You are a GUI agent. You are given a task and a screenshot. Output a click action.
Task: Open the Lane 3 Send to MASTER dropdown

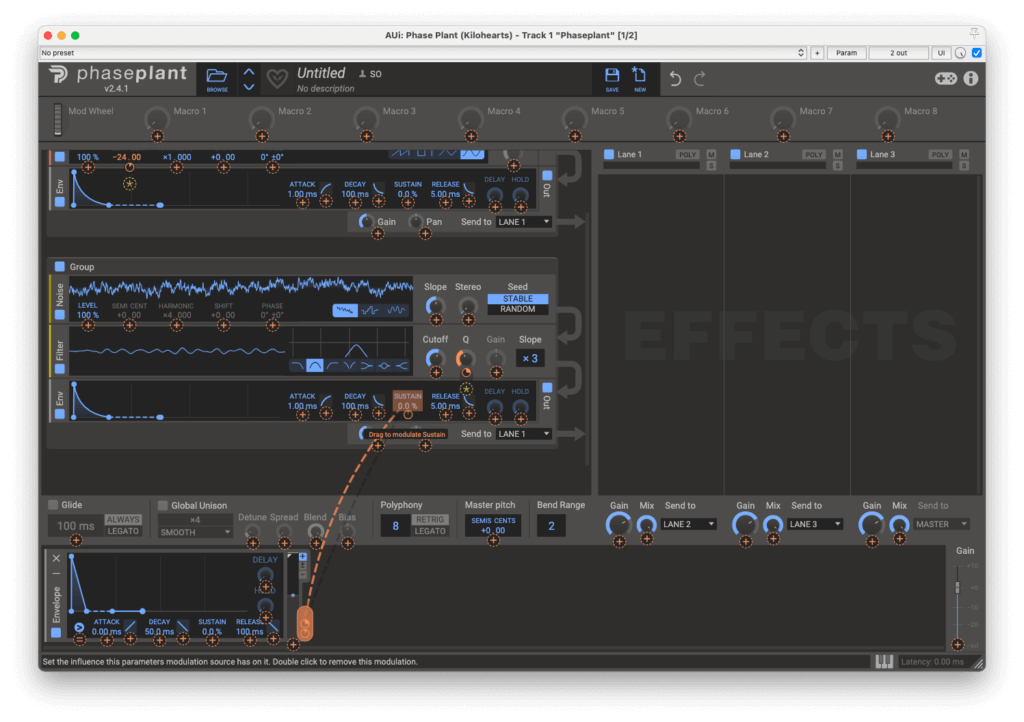pyautogui.click(x=942, y=524)
